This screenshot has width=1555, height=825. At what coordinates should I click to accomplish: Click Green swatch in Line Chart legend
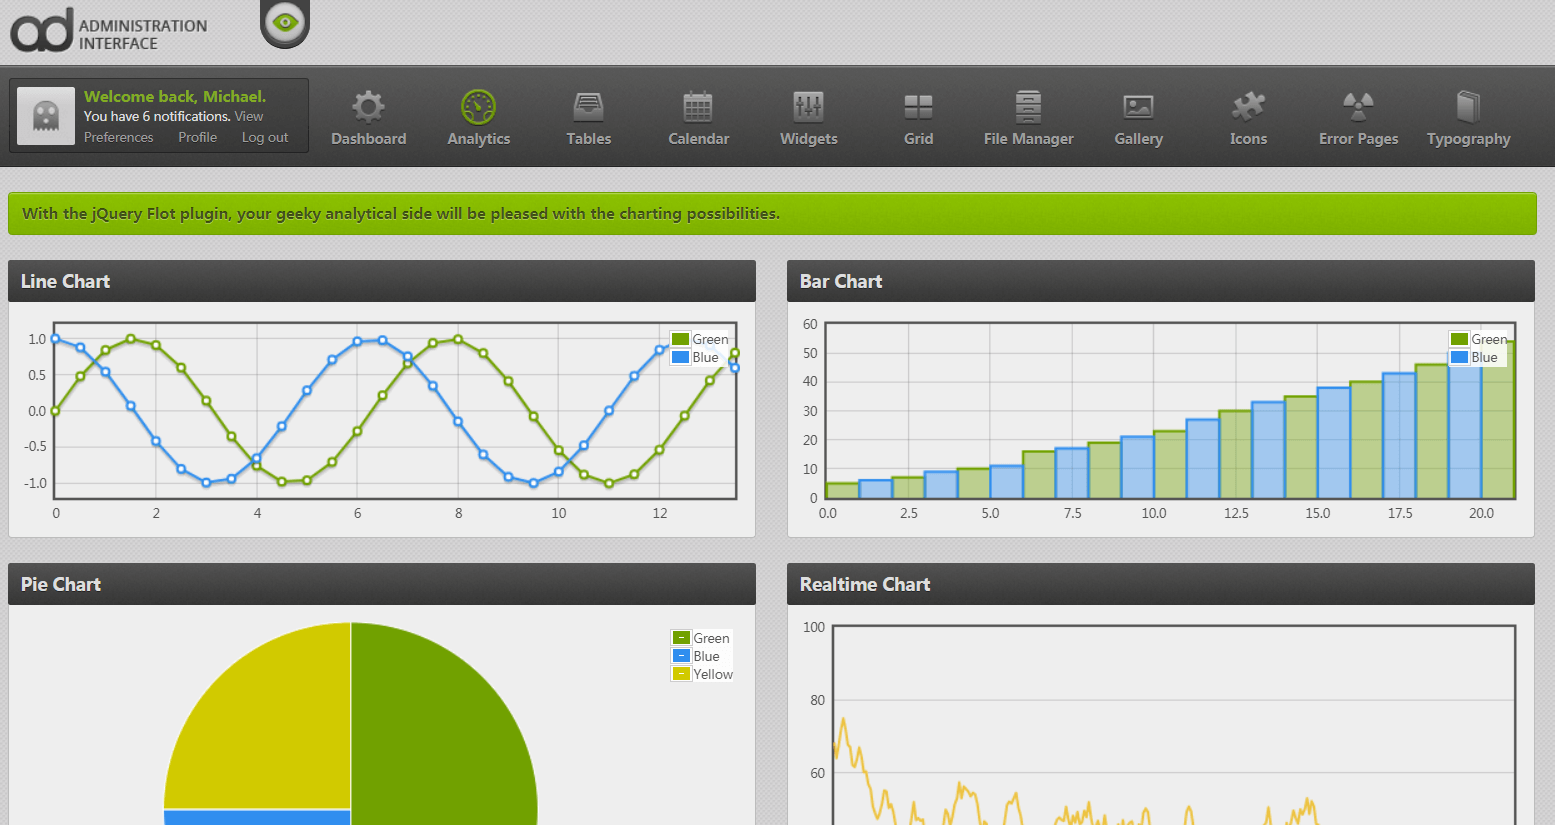point(681,340)
